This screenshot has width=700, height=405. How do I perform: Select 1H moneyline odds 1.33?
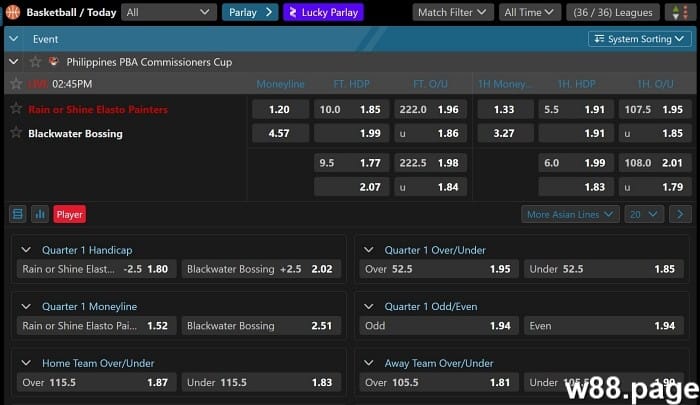[x=505, y=109]
